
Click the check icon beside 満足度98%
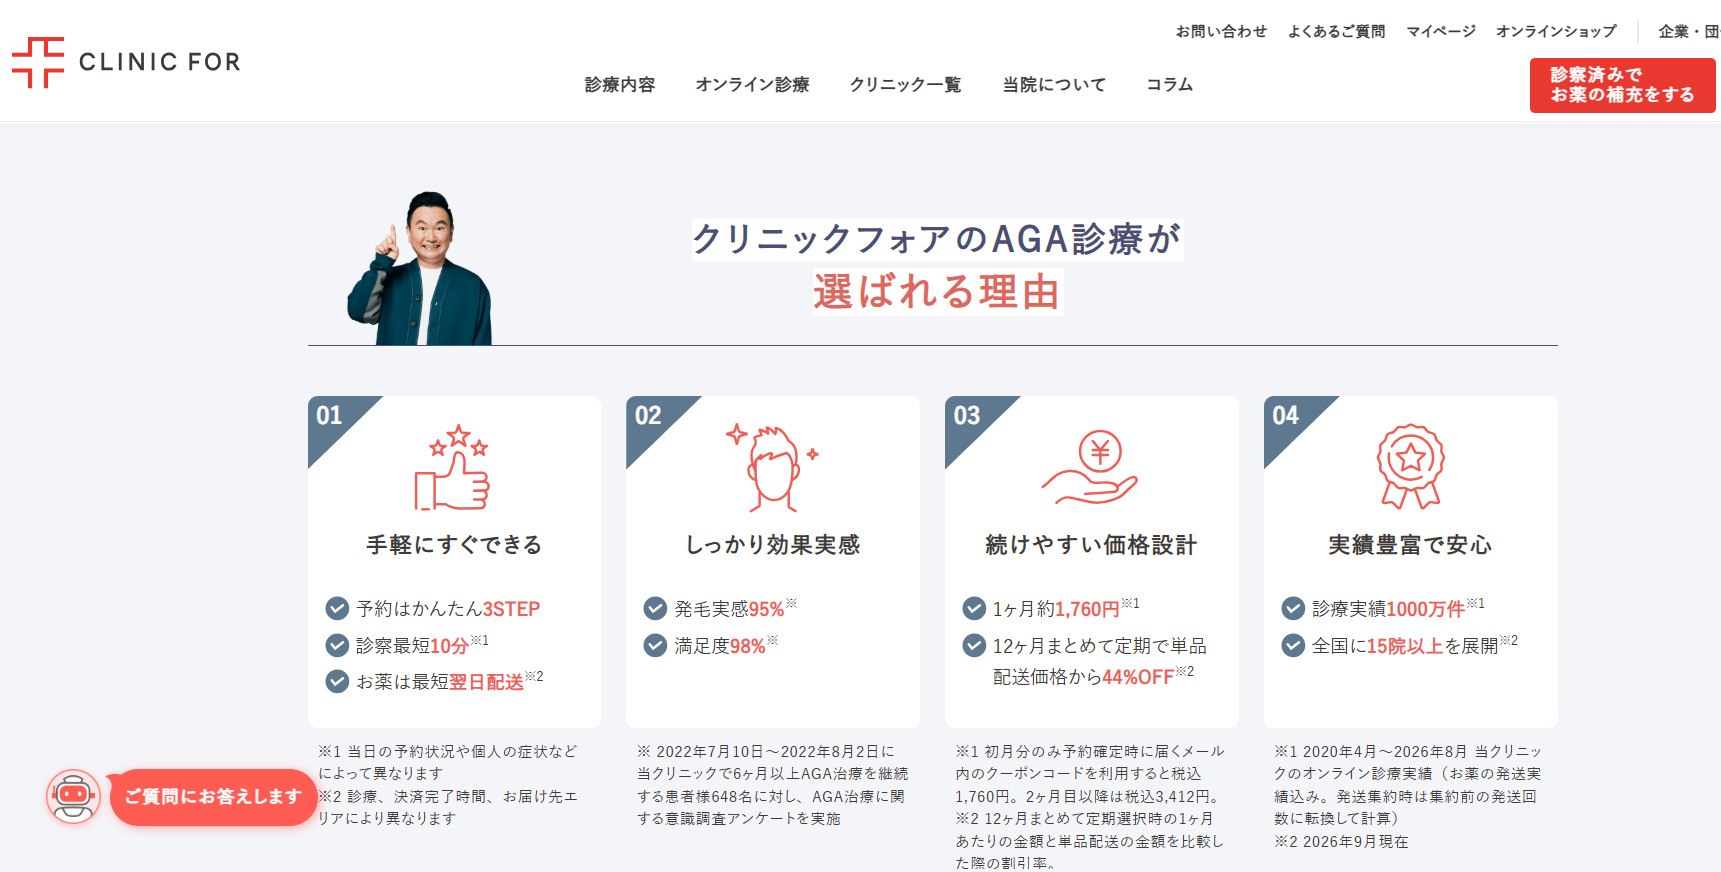coord(655,645)
